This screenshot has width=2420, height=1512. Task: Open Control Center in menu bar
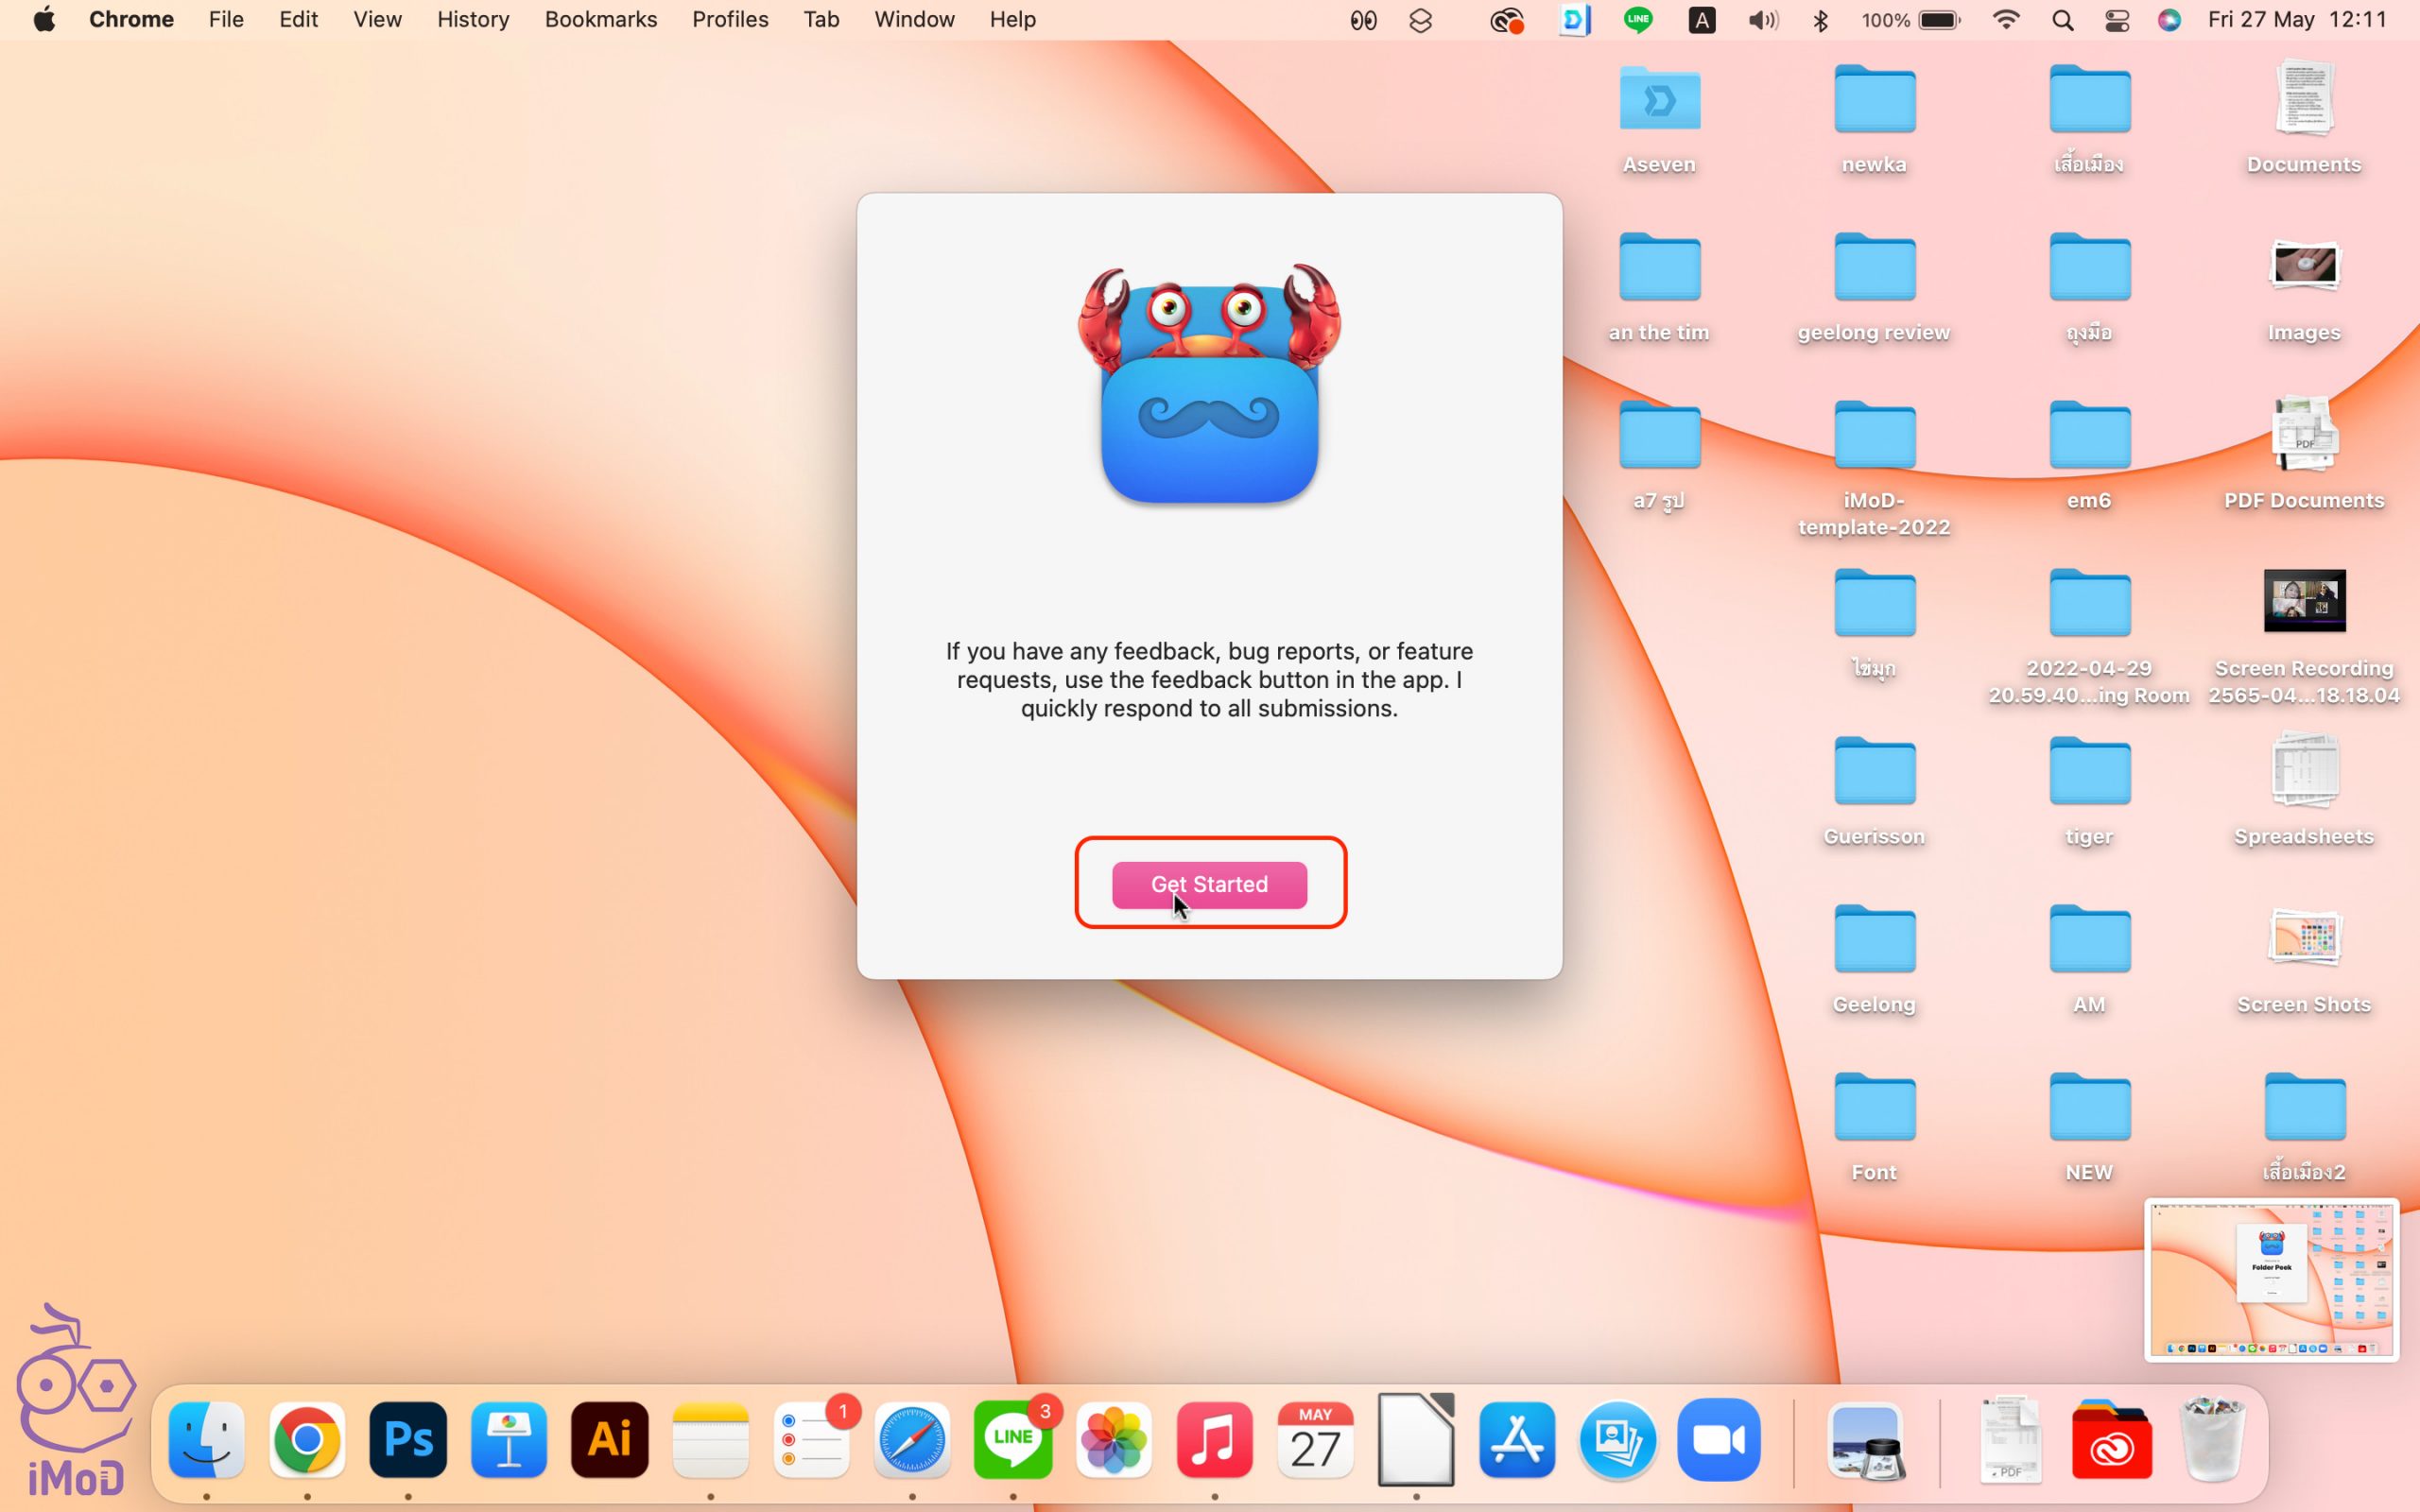pos(2116,20)
